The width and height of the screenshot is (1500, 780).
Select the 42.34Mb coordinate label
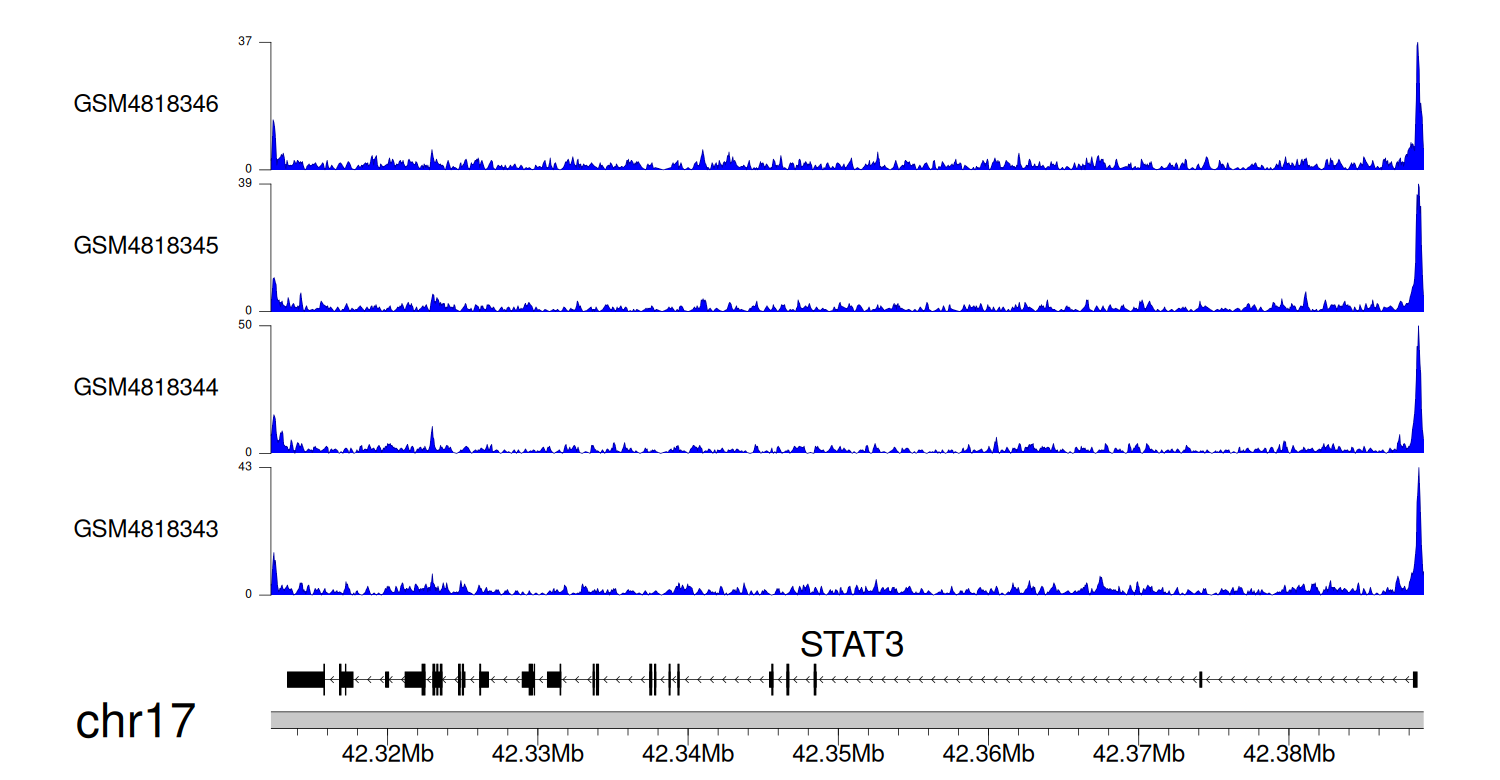click(x=687, y=753)
